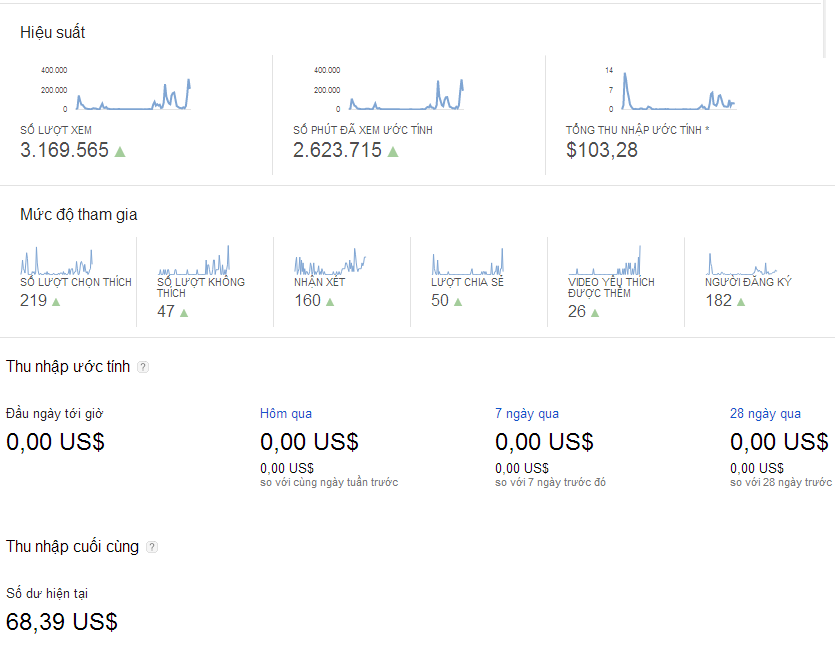Click green up arrow next to 2.623.715

click(x=393, y=152)
